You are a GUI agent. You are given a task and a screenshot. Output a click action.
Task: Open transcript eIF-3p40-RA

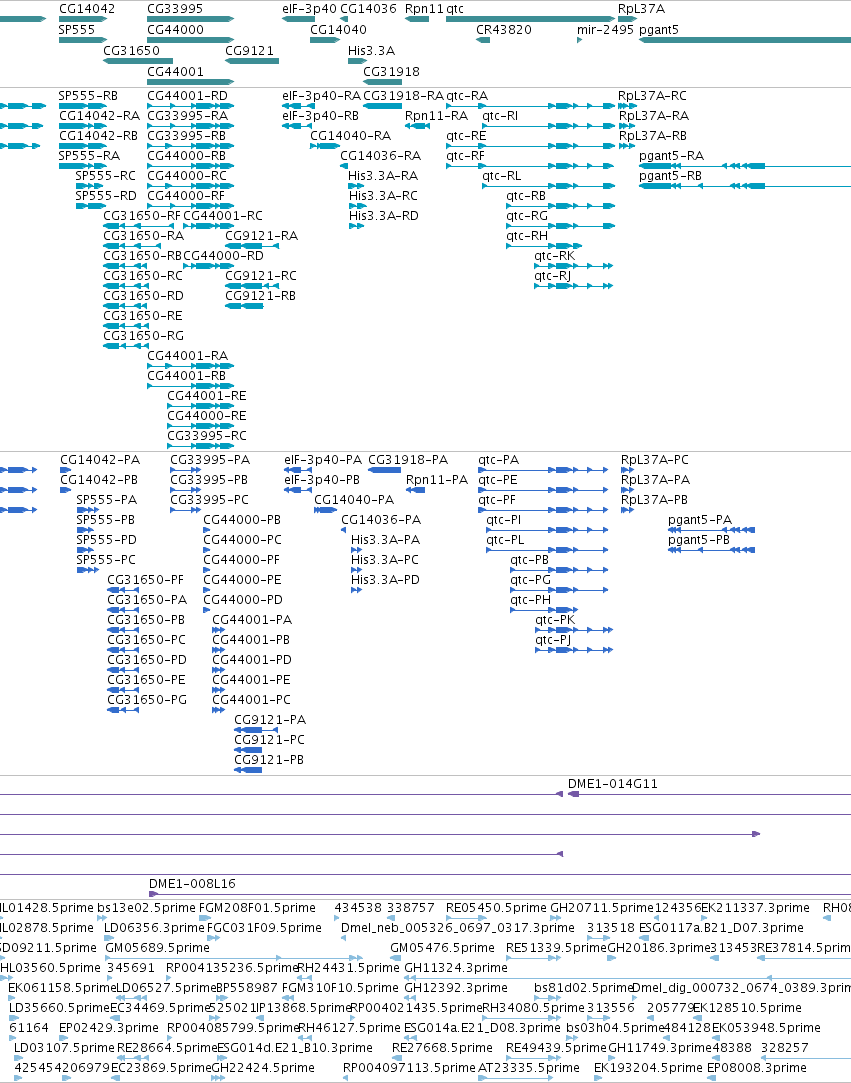321,95
